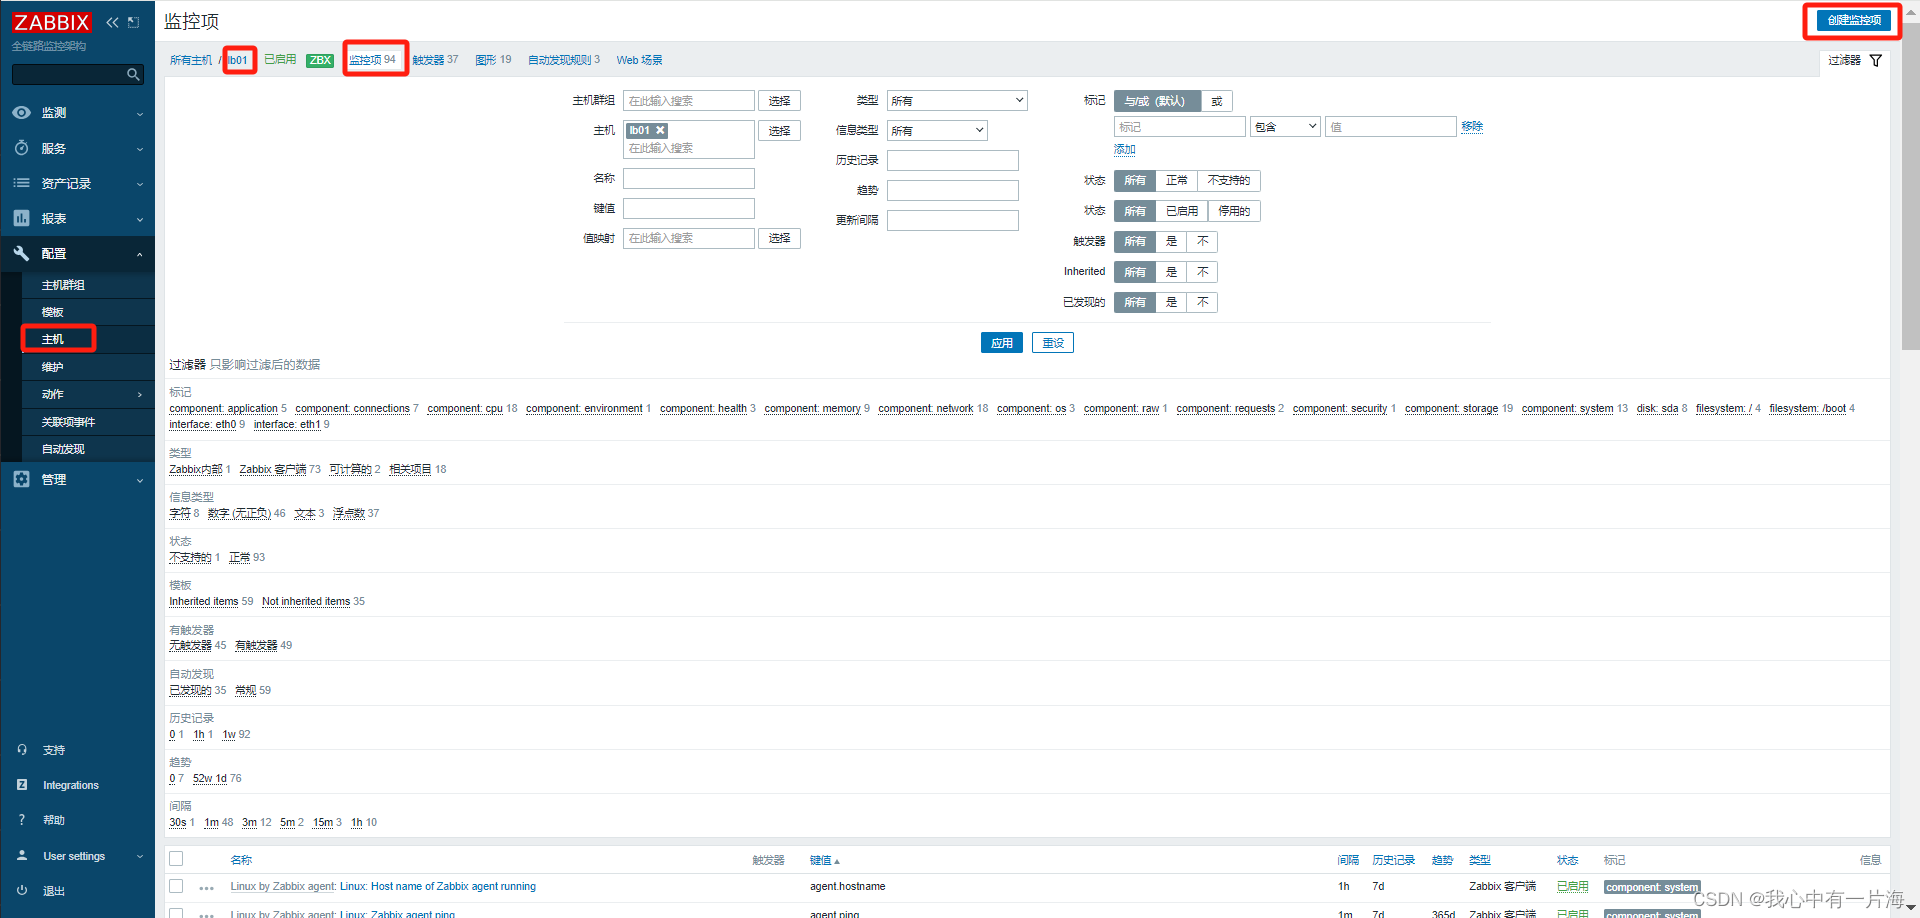
Task: Switch to the 自动发现规则 3 tab
Action: click(x=564, y=60)
